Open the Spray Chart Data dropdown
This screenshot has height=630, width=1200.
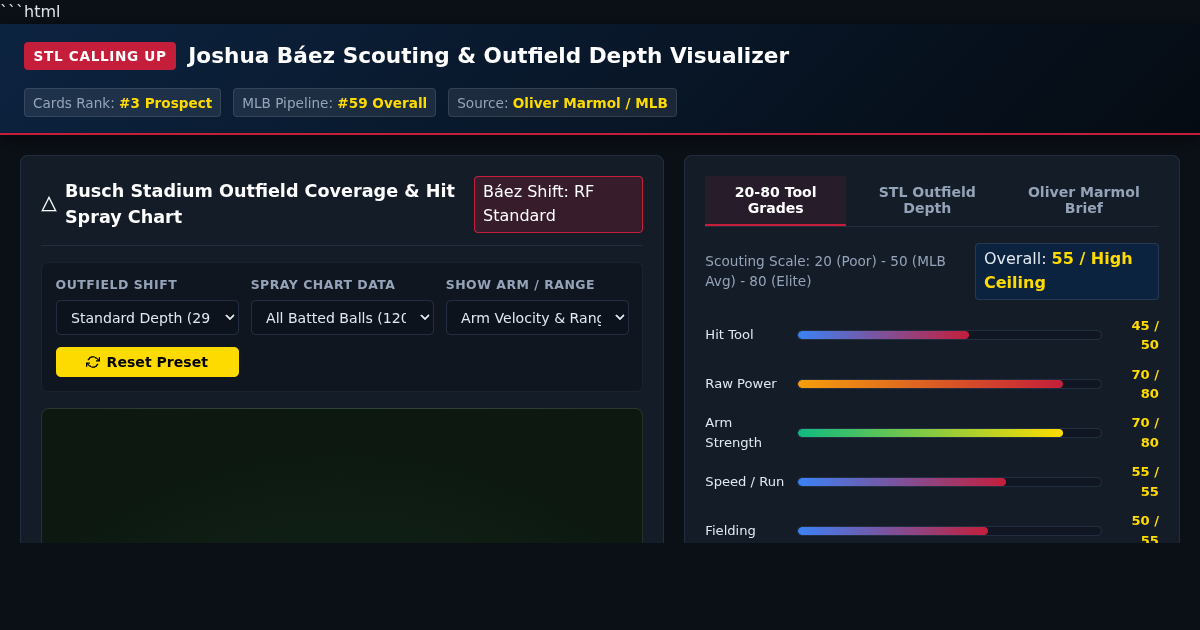click(x=342, y=318)
